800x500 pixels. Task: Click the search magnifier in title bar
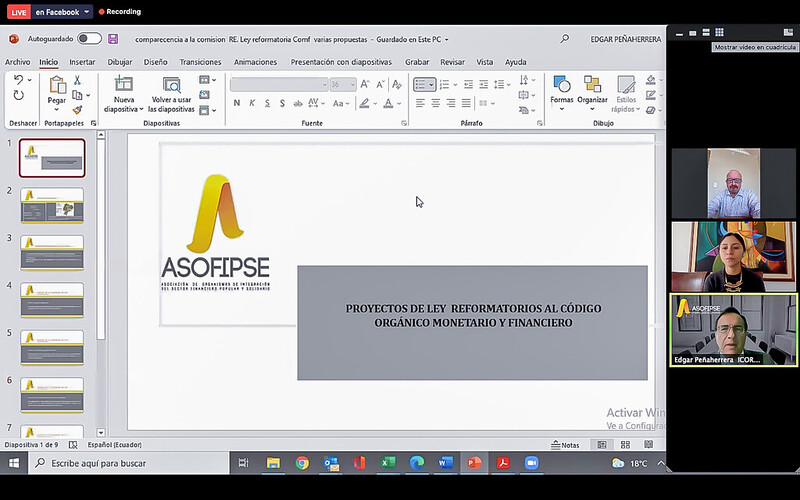click(x=564, y=39)
